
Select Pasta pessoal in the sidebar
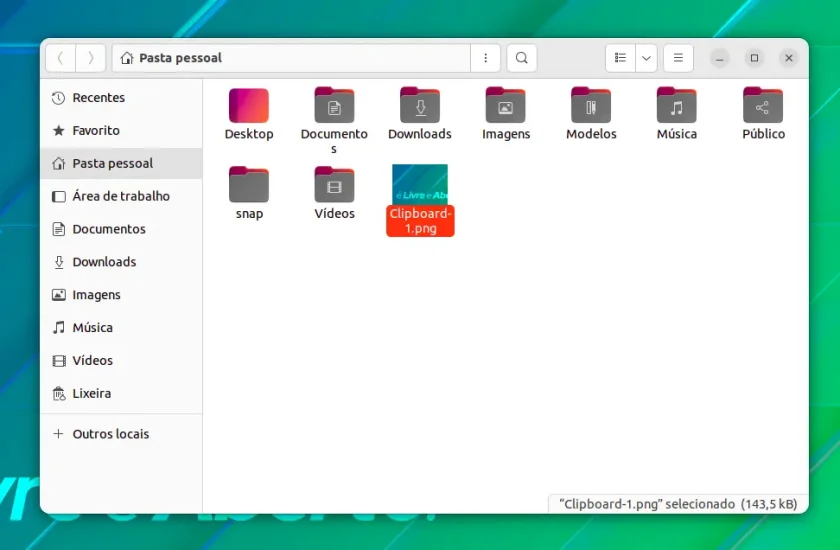tap(121, 163)
